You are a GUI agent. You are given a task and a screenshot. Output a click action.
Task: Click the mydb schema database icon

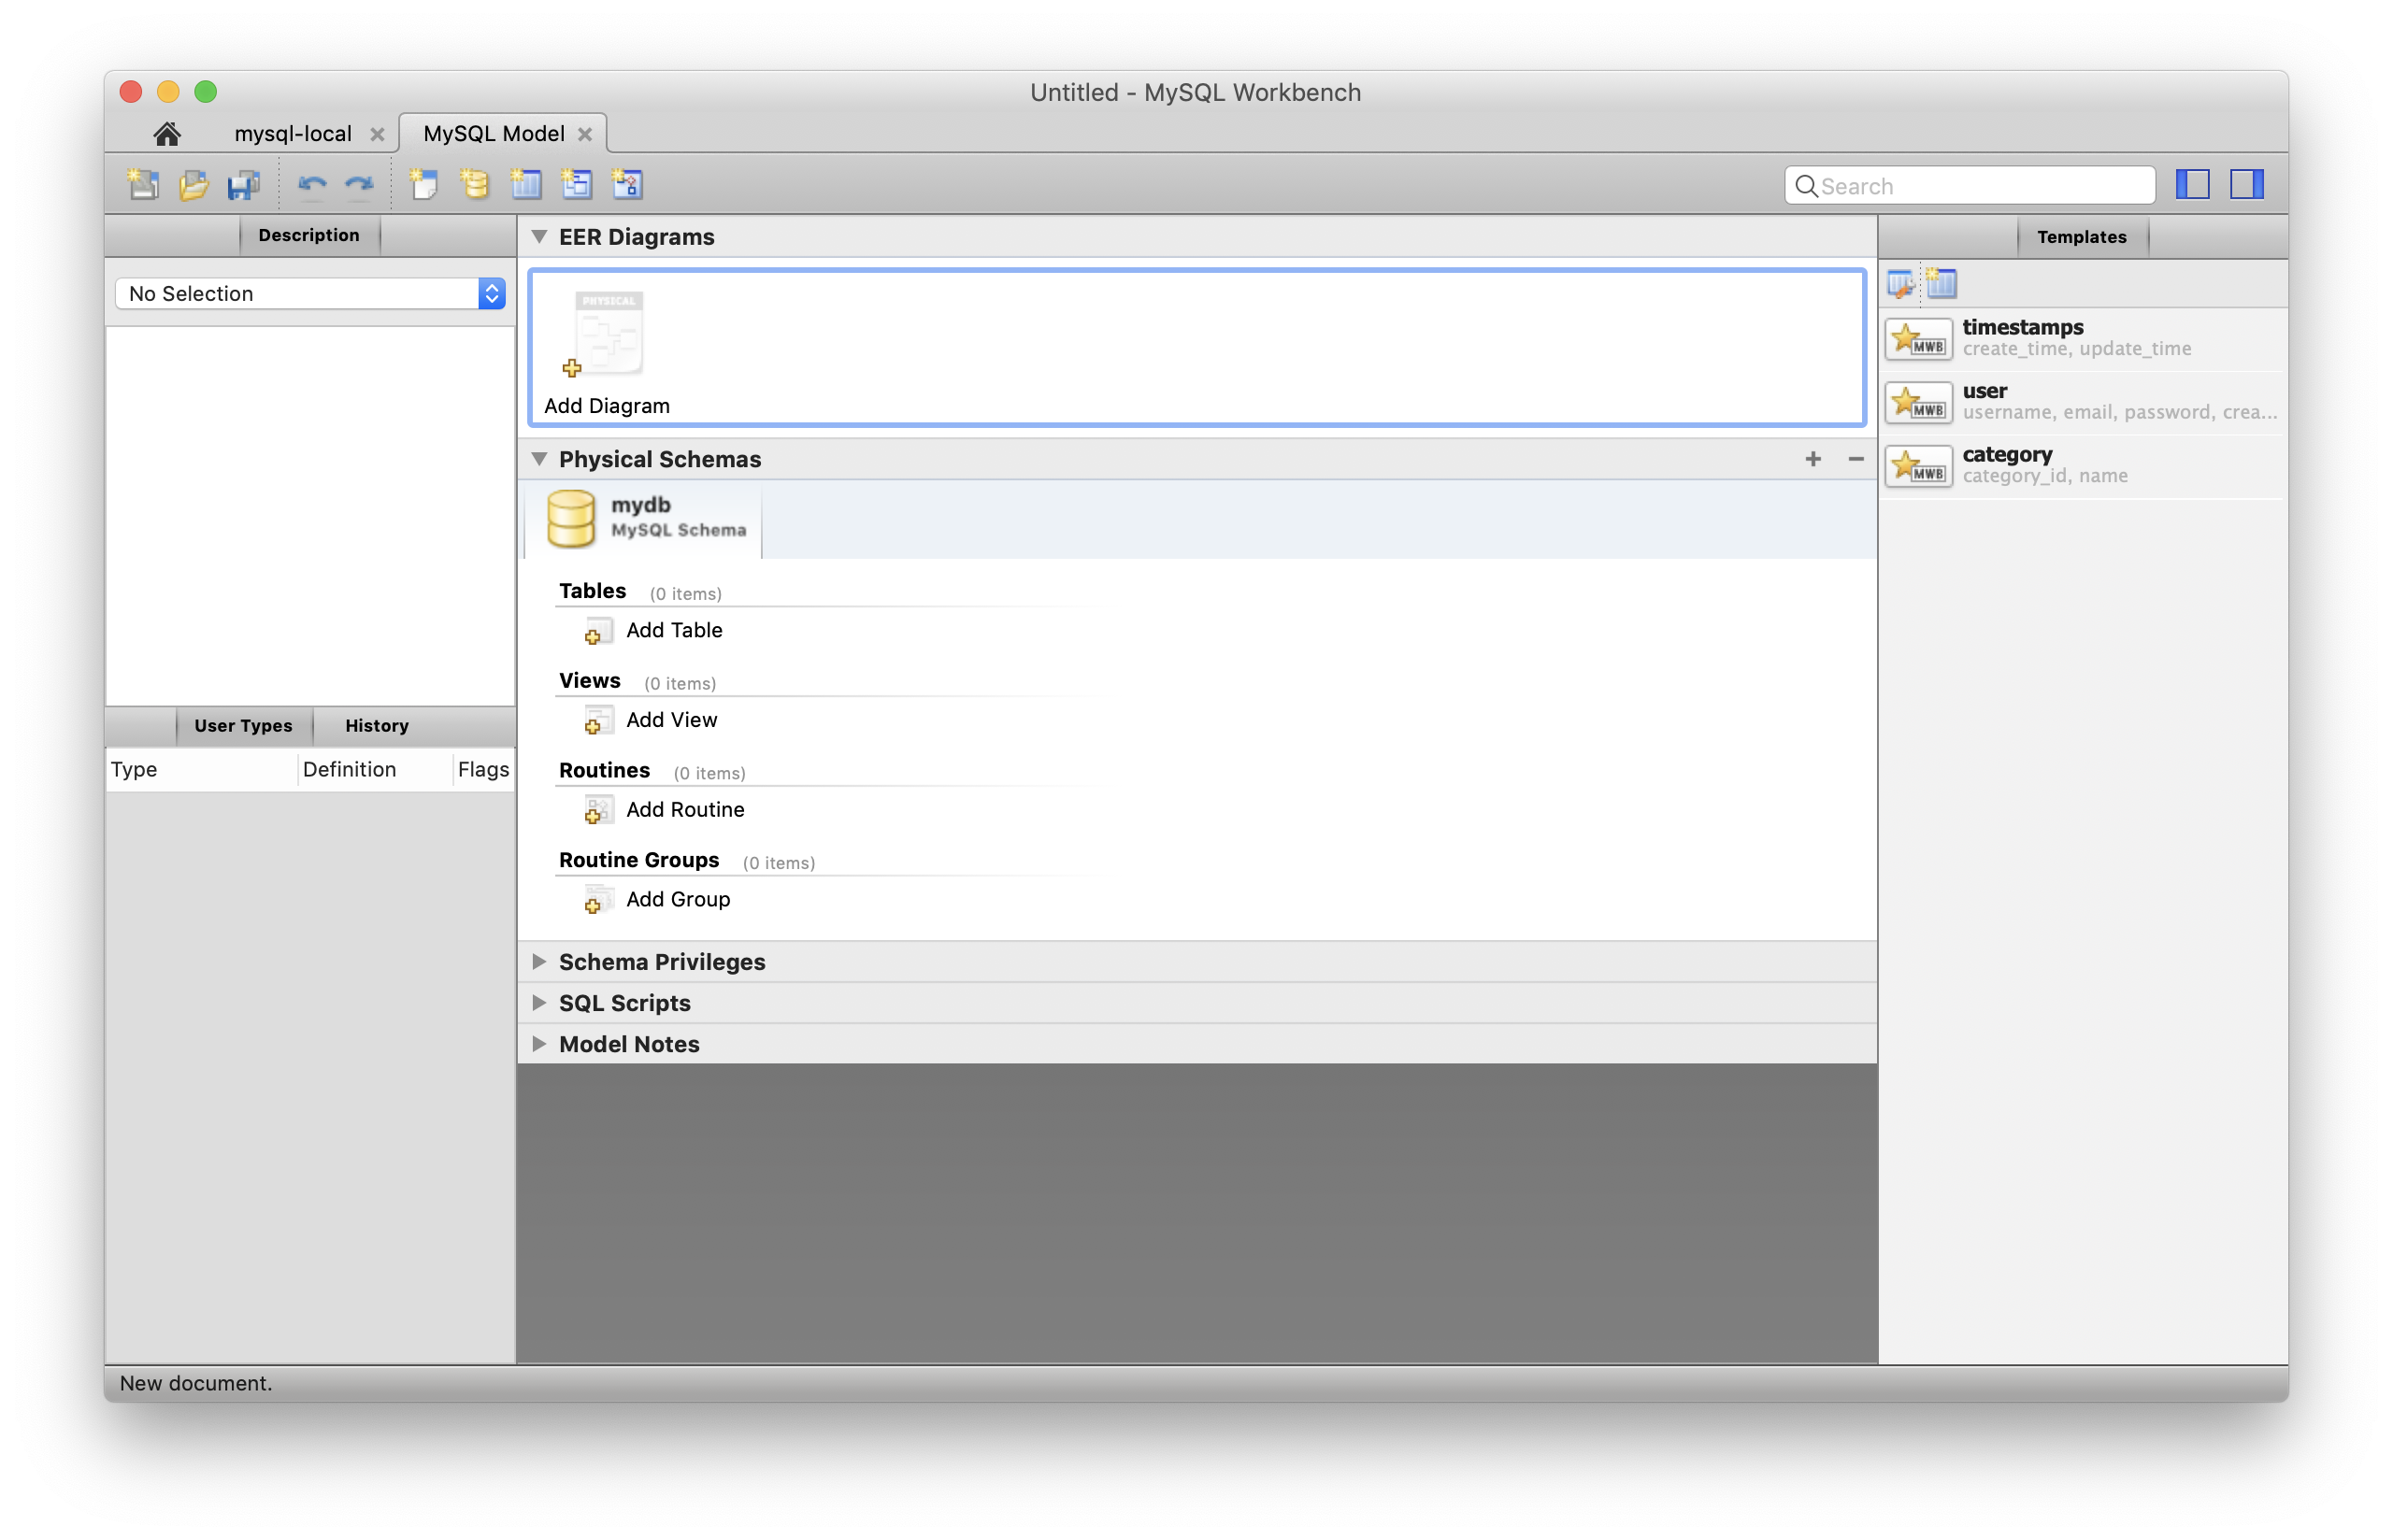(571, 518)
